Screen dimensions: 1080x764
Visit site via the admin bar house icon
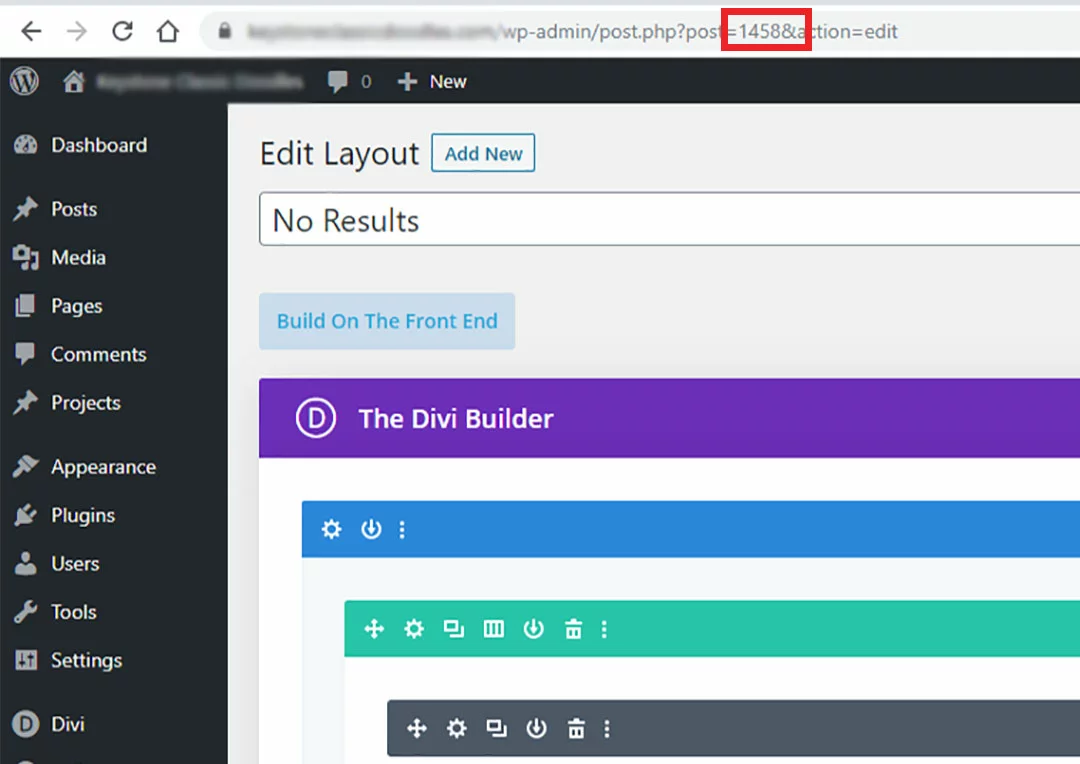[74, 81]
